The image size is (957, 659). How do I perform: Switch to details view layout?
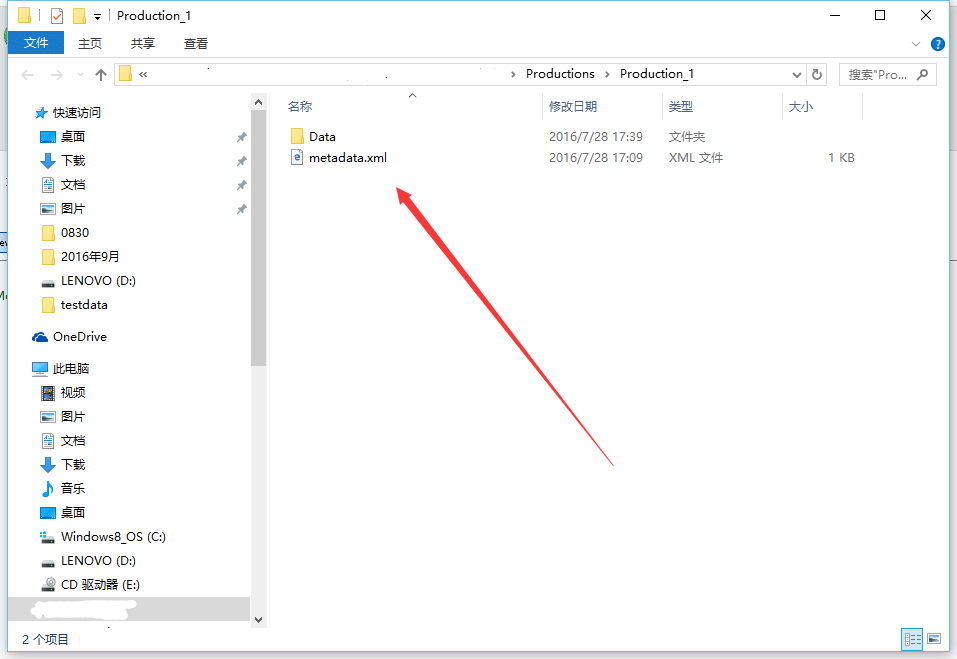(912, 639)
